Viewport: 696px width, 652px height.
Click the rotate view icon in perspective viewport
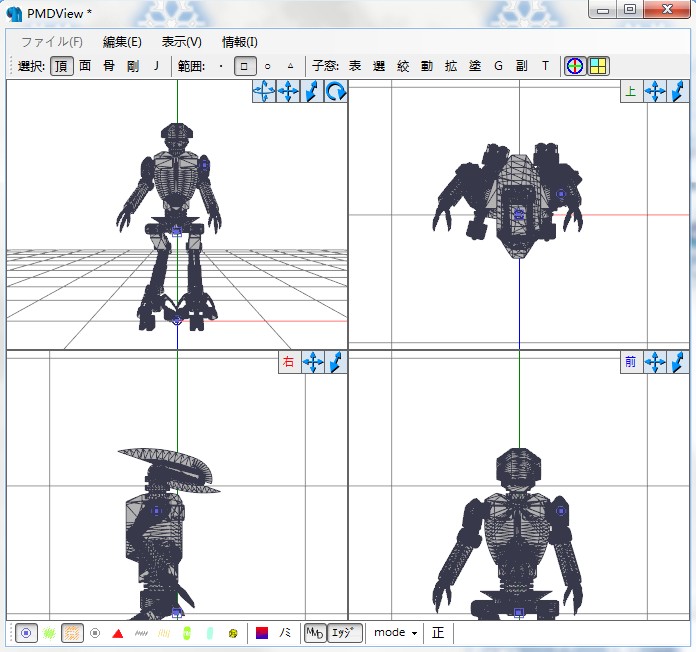[x=336, y=91]
